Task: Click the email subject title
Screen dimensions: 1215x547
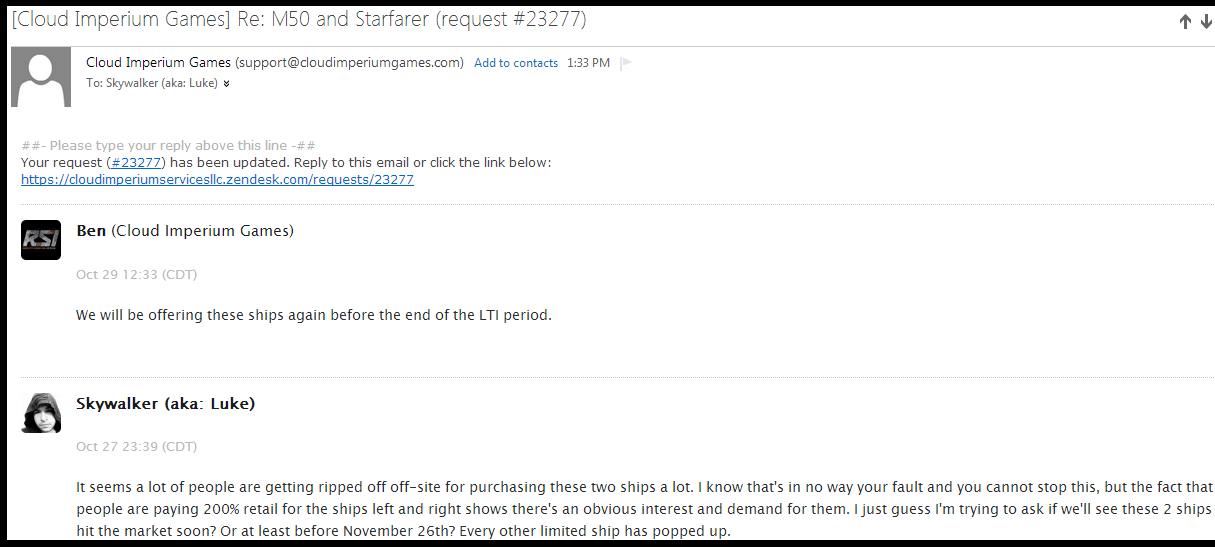Action: pyautogui.click(x=299, y=19)
